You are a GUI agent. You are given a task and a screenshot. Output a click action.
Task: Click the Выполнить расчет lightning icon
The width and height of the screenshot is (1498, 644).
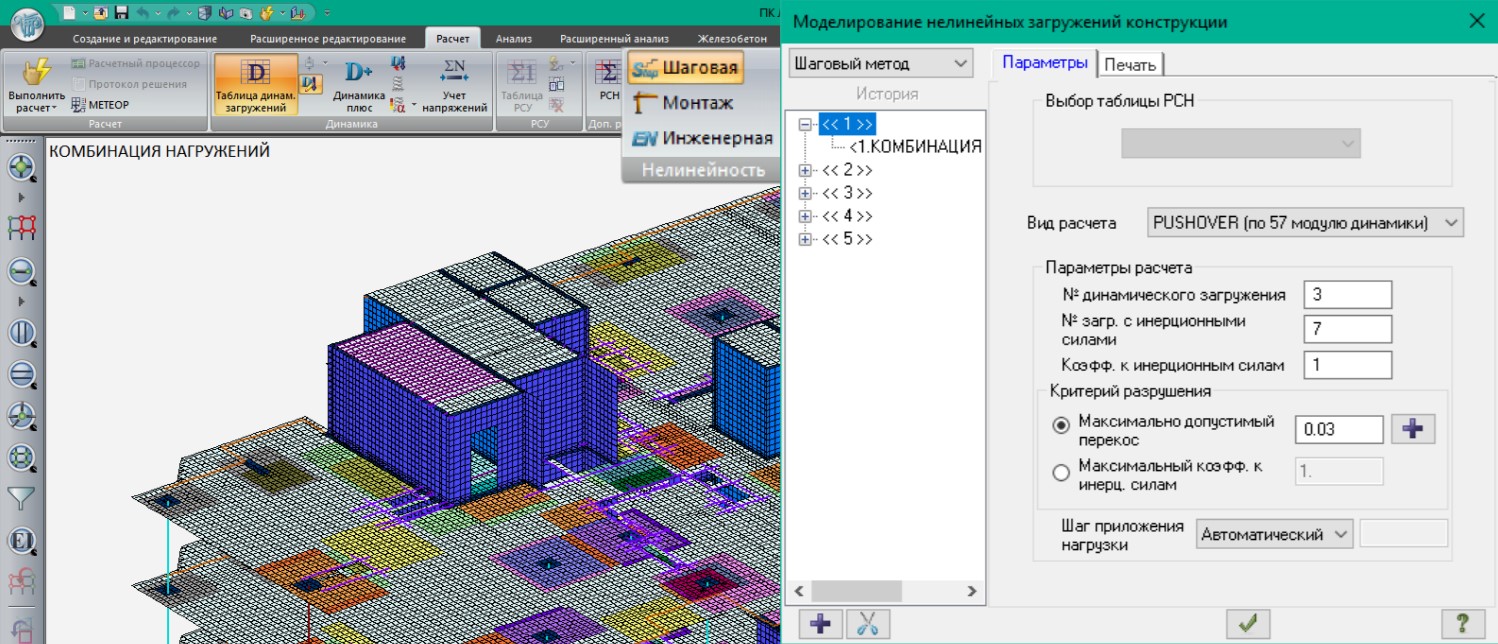(36, 73)
